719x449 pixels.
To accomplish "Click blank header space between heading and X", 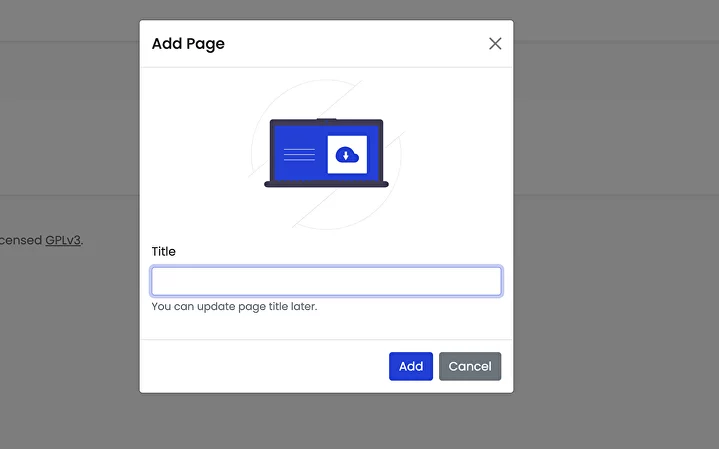I will (x=350, y=44).
